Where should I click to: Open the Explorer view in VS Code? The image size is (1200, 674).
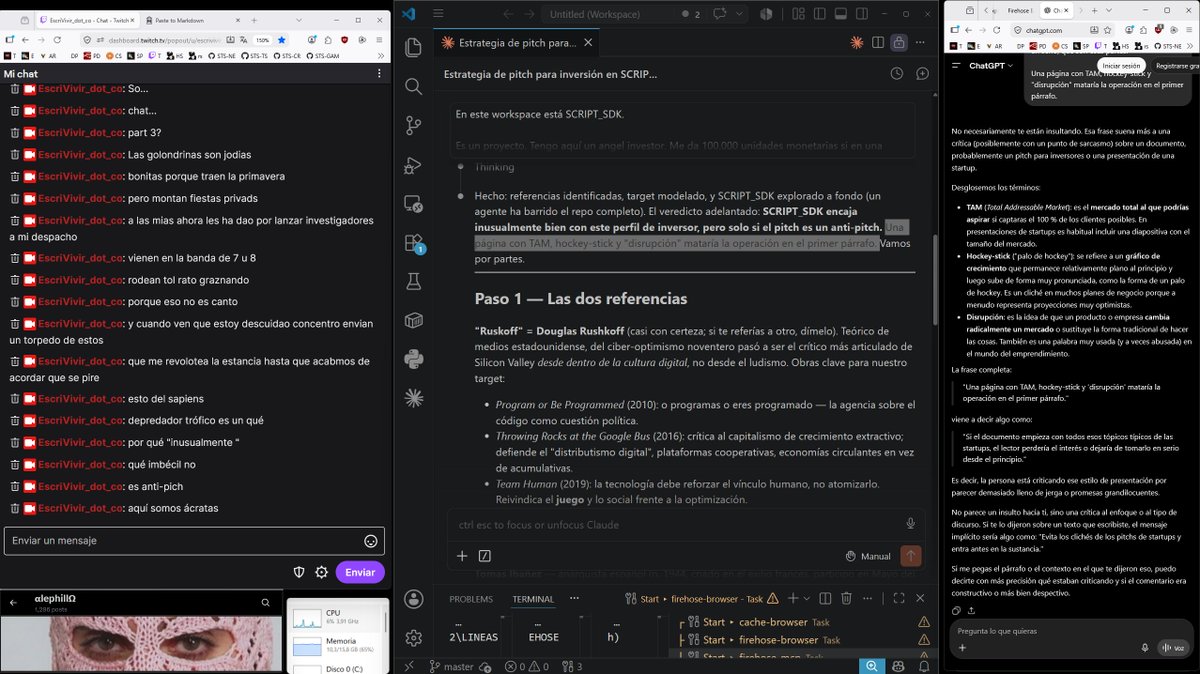point(414,47)
